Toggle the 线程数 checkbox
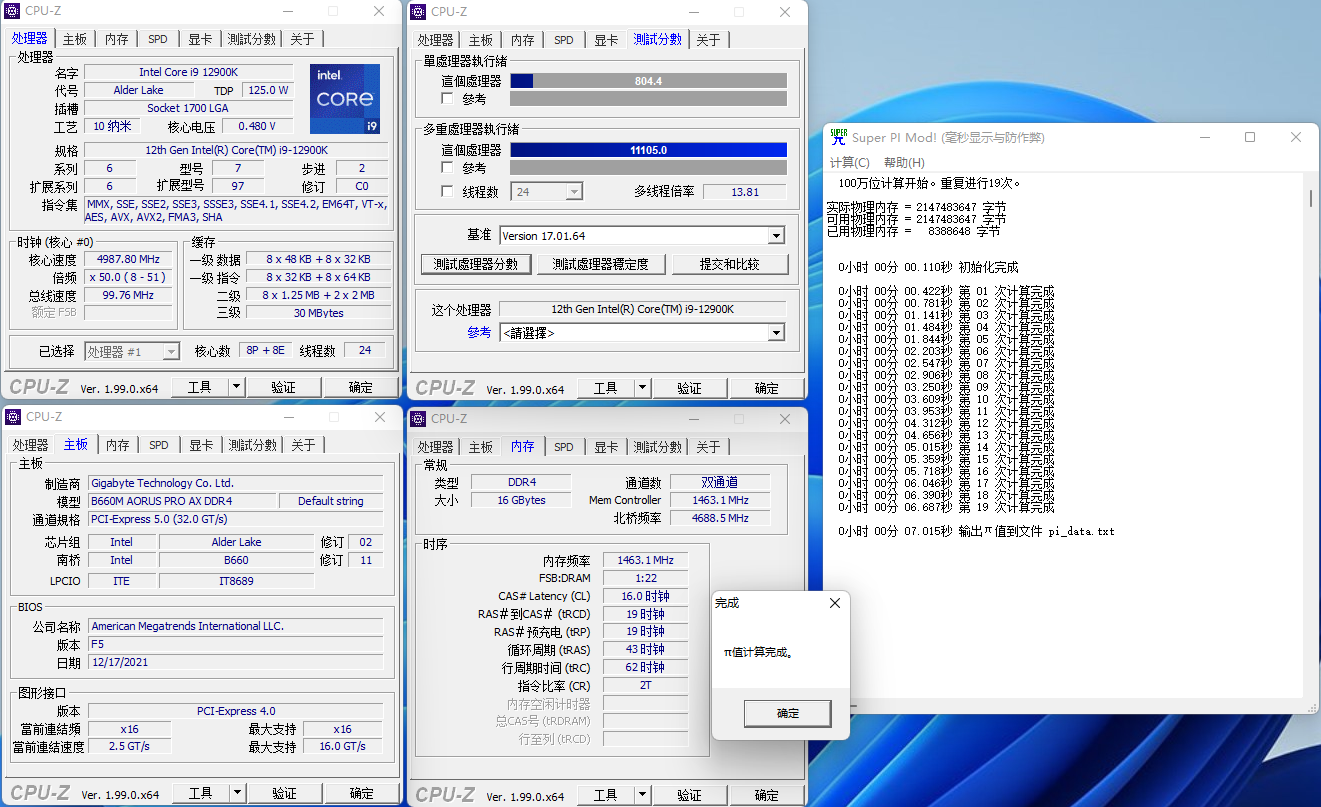This screenshot has width=1321, height=807. coord(448,191)
